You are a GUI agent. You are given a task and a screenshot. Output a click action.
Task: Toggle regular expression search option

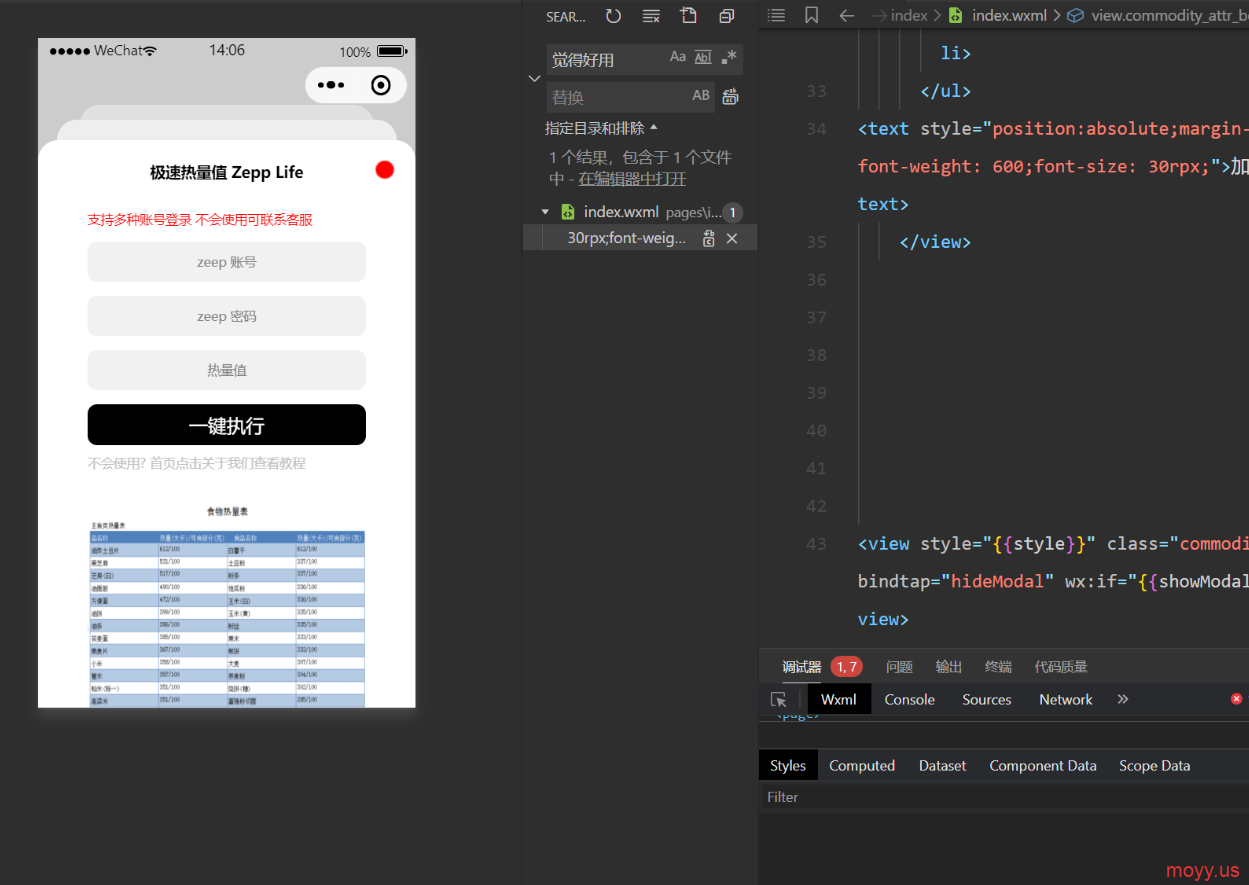[x=729, y=57]
